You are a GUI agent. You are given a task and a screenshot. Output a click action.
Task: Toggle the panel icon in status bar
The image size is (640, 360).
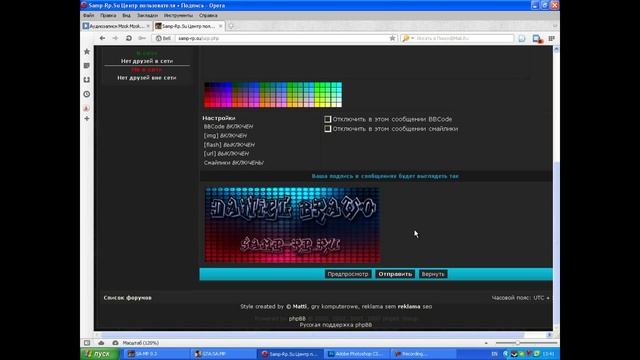(x=87, y=343)
